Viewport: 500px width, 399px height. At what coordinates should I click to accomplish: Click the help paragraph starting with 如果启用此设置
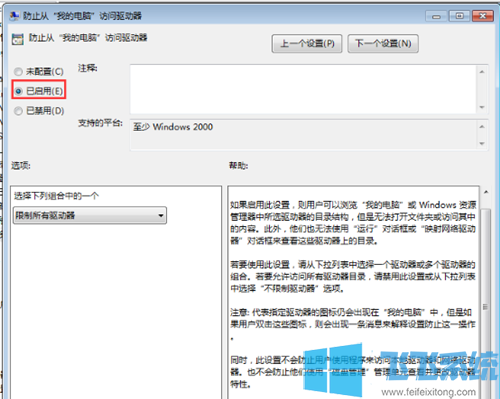coord(353,223)
